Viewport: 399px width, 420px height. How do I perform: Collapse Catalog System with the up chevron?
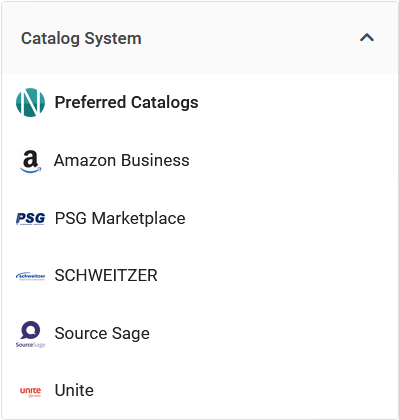pos(367,38)
